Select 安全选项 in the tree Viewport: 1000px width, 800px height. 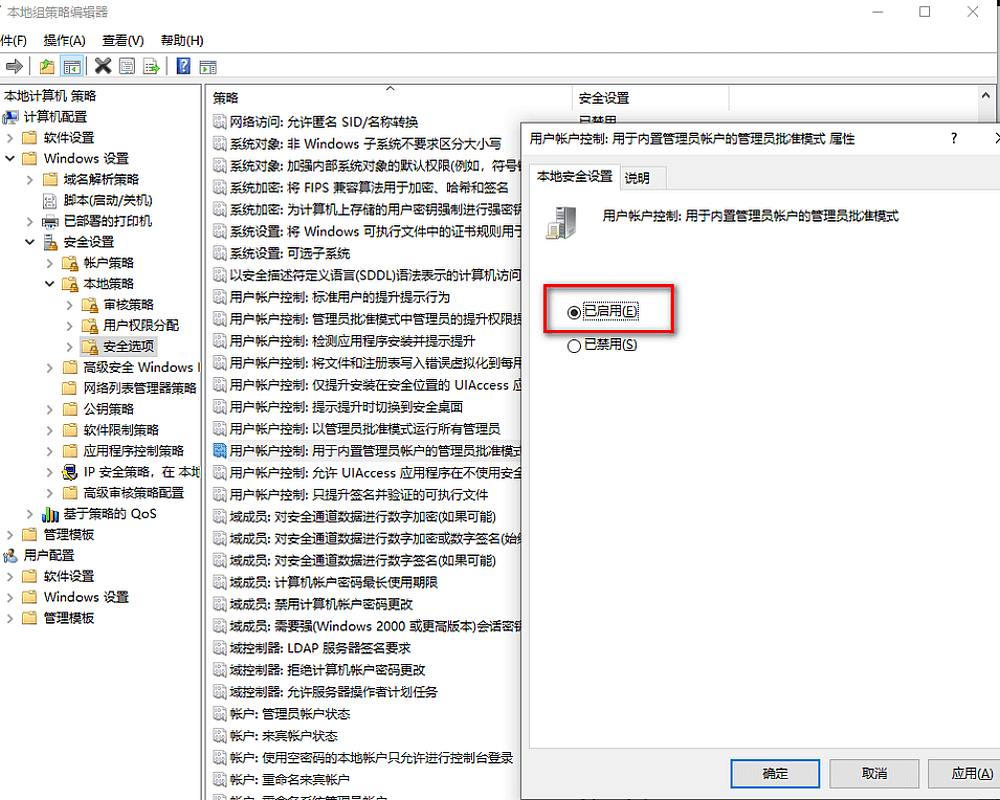tap(129, 346)
